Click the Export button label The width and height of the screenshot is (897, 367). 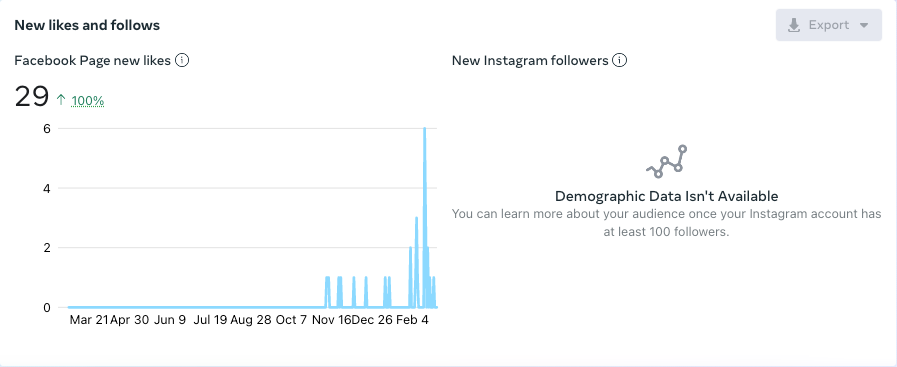pyautogui.click(x=828, y=25)
